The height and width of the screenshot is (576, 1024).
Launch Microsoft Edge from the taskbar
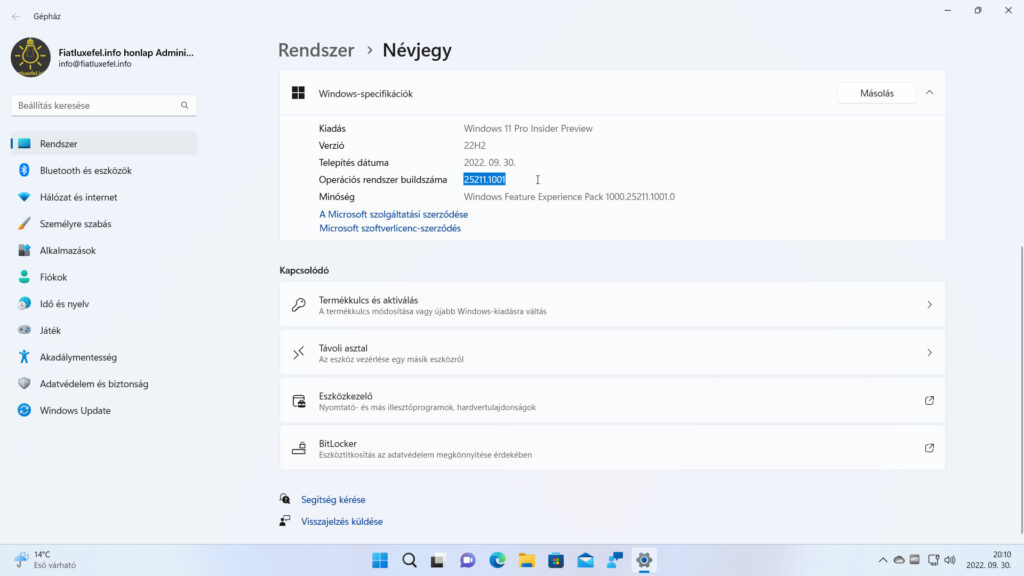(498, 560)
